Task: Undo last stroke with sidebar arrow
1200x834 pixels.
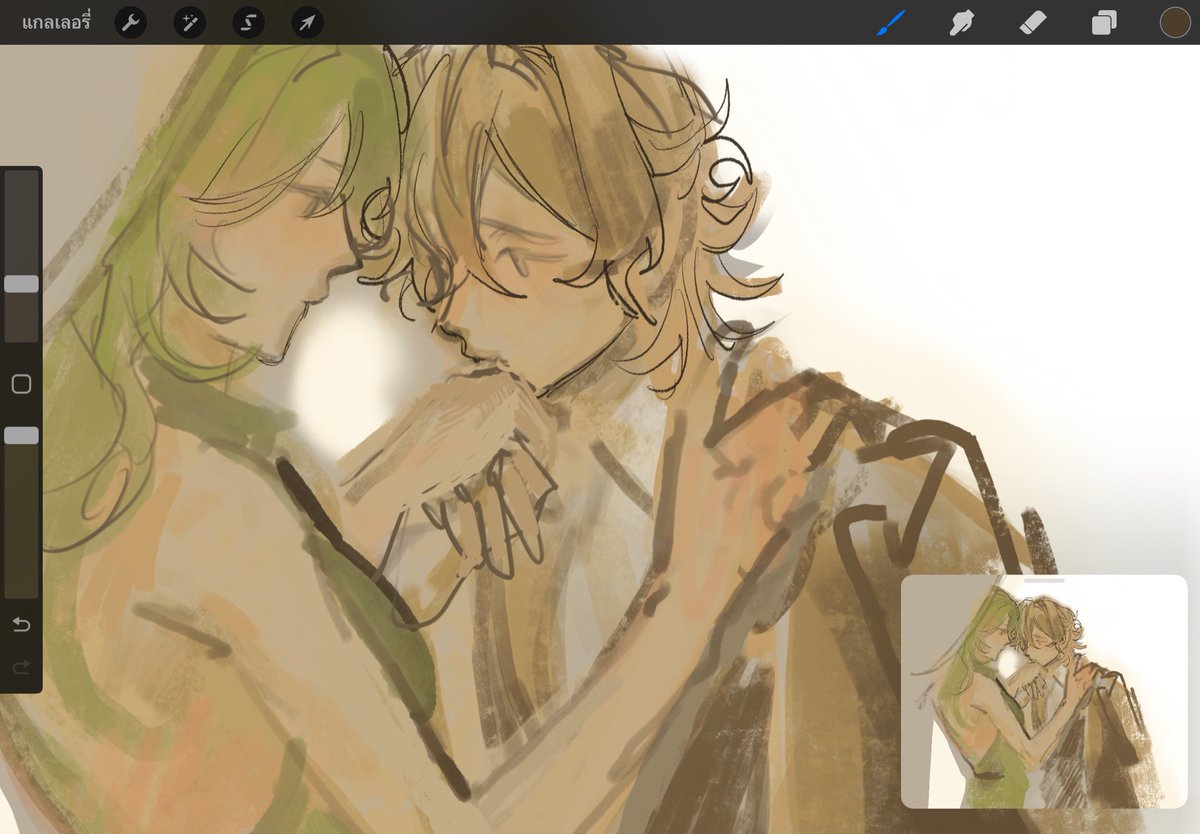Action: click(x=21, y=625)
